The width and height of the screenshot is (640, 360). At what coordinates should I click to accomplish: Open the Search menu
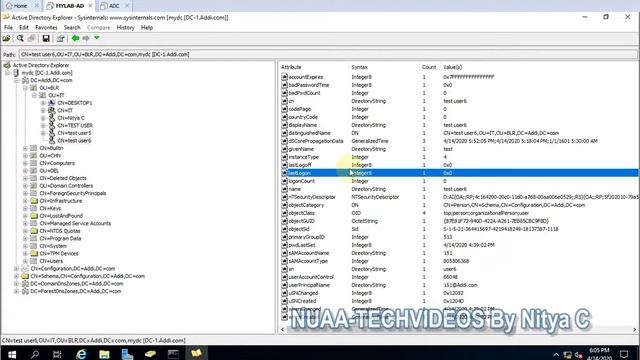72,27
